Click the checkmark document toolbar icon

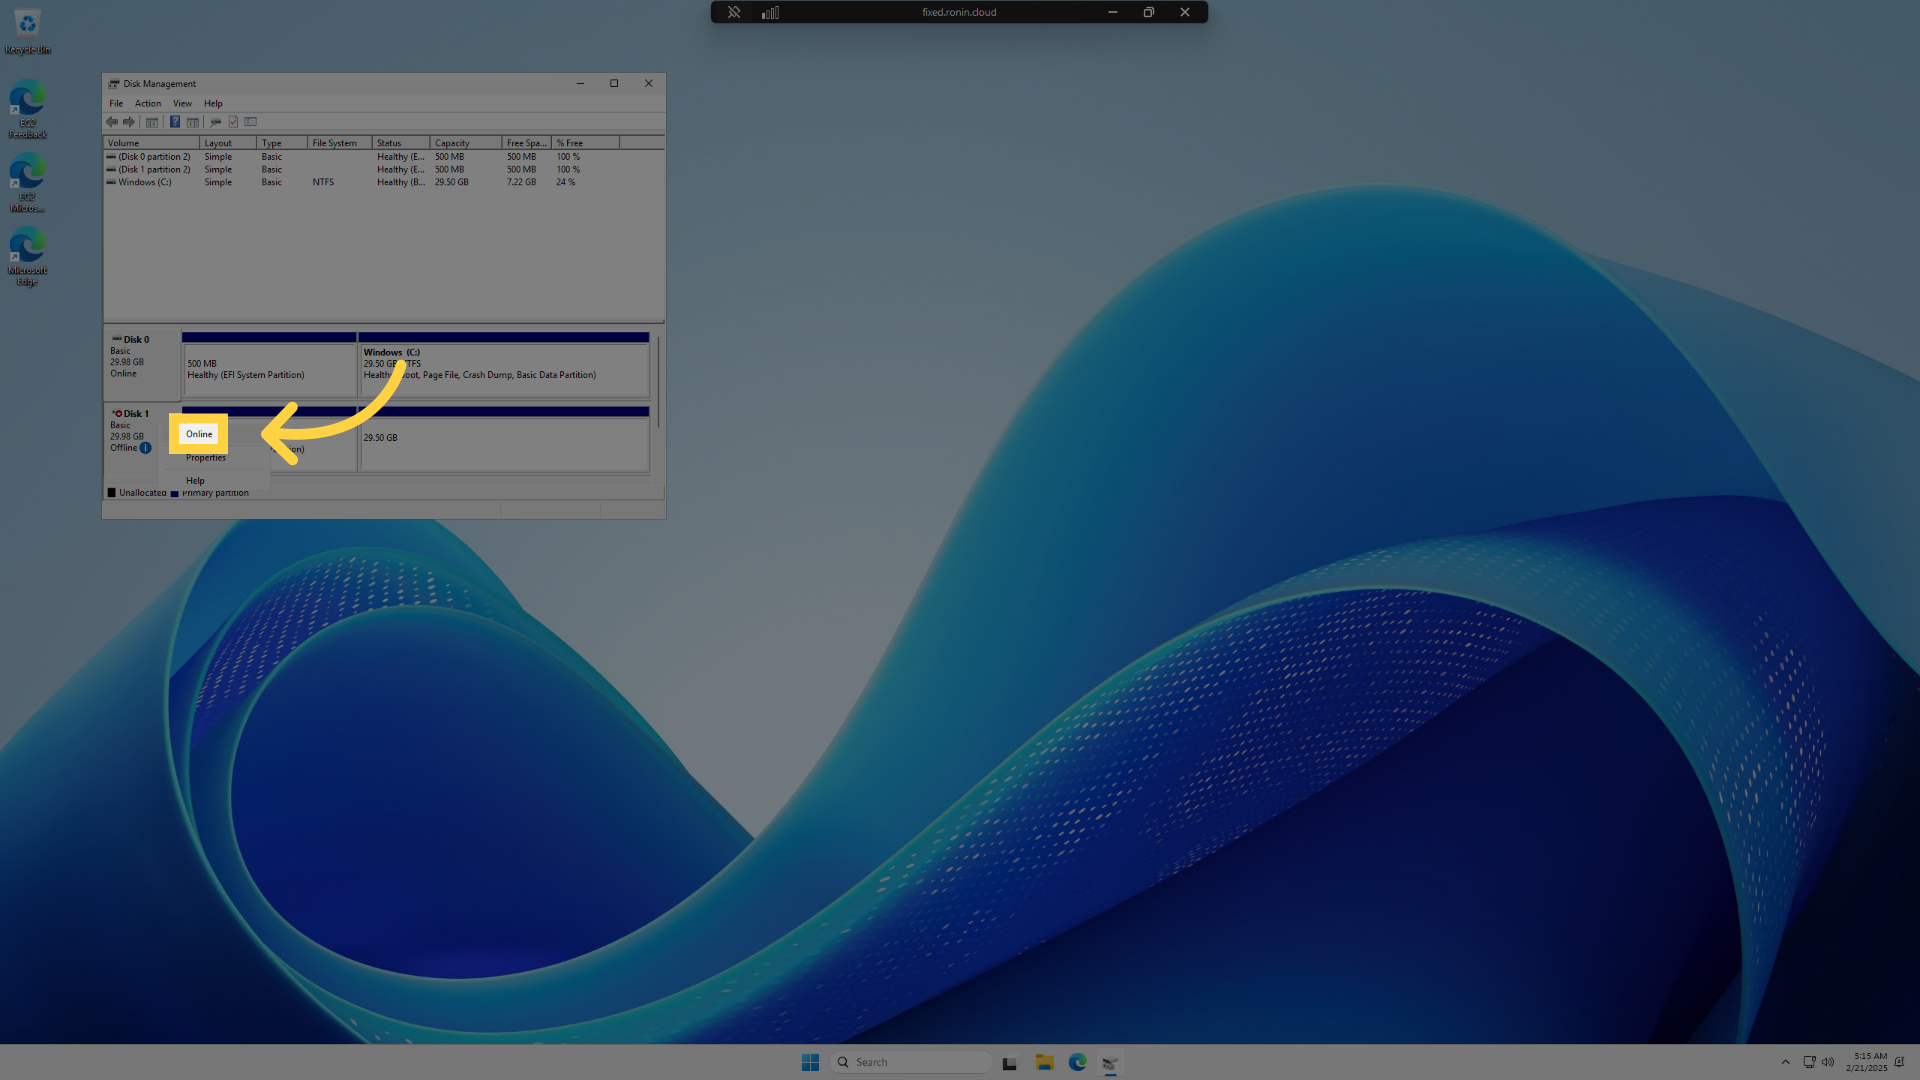pos(233,122)
